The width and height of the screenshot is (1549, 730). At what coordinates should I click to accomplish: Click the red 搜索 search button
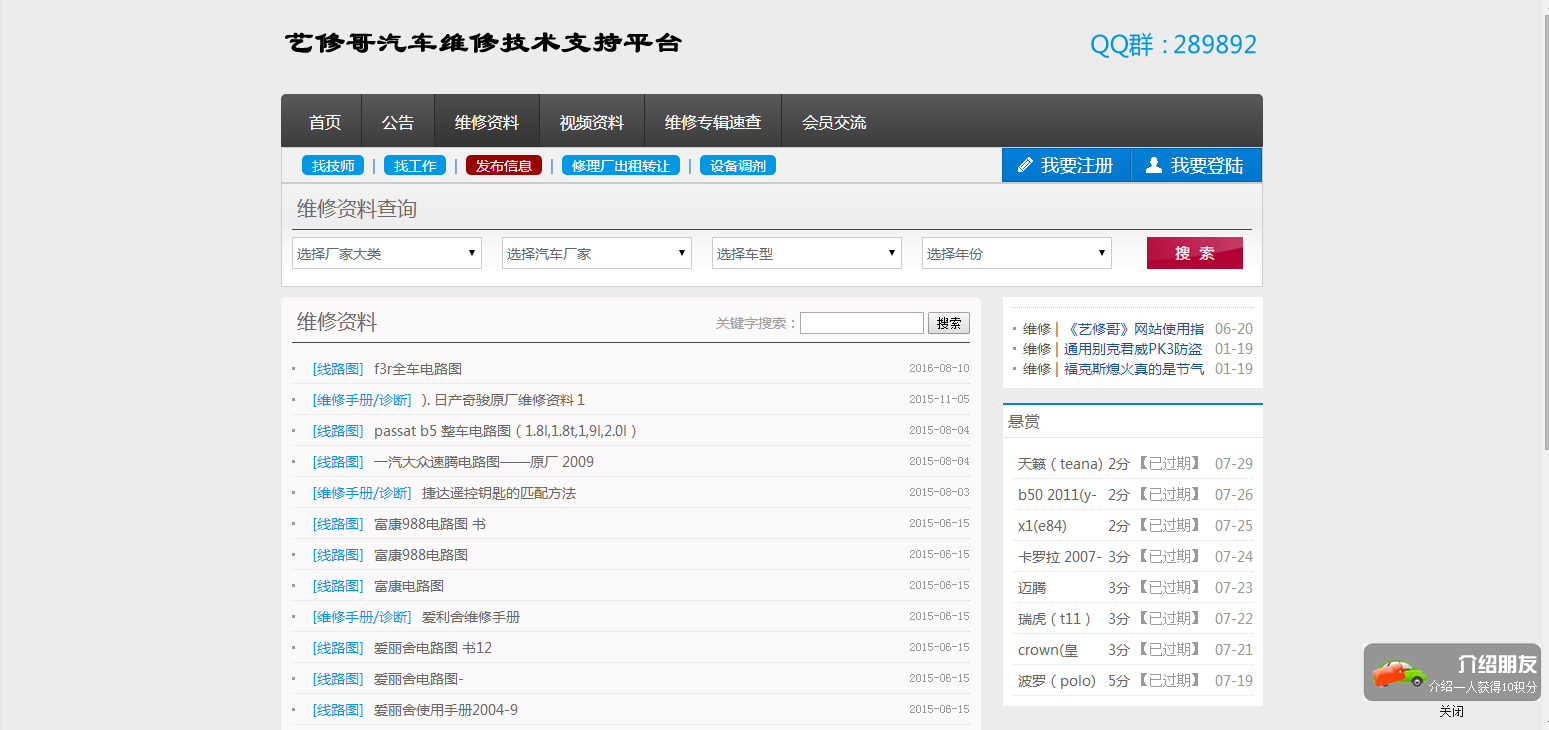point(1195,253)
